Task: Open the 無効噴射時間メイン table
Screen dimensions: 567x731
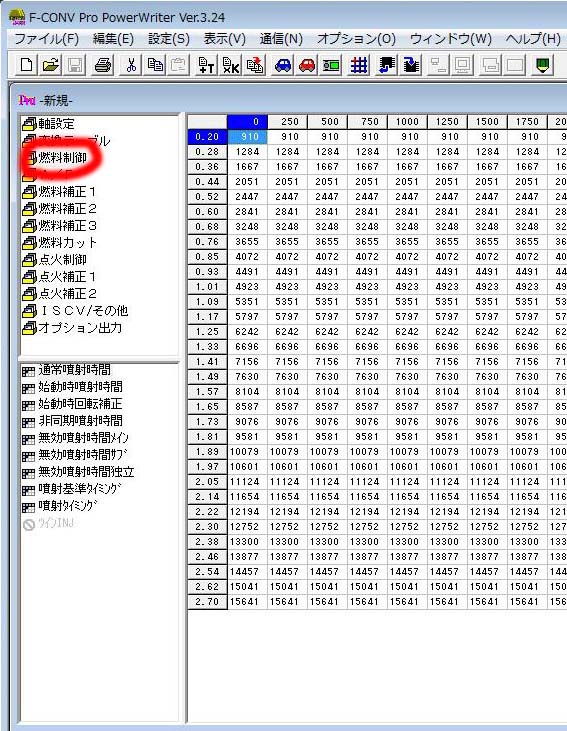Action: tap(76, 438)
